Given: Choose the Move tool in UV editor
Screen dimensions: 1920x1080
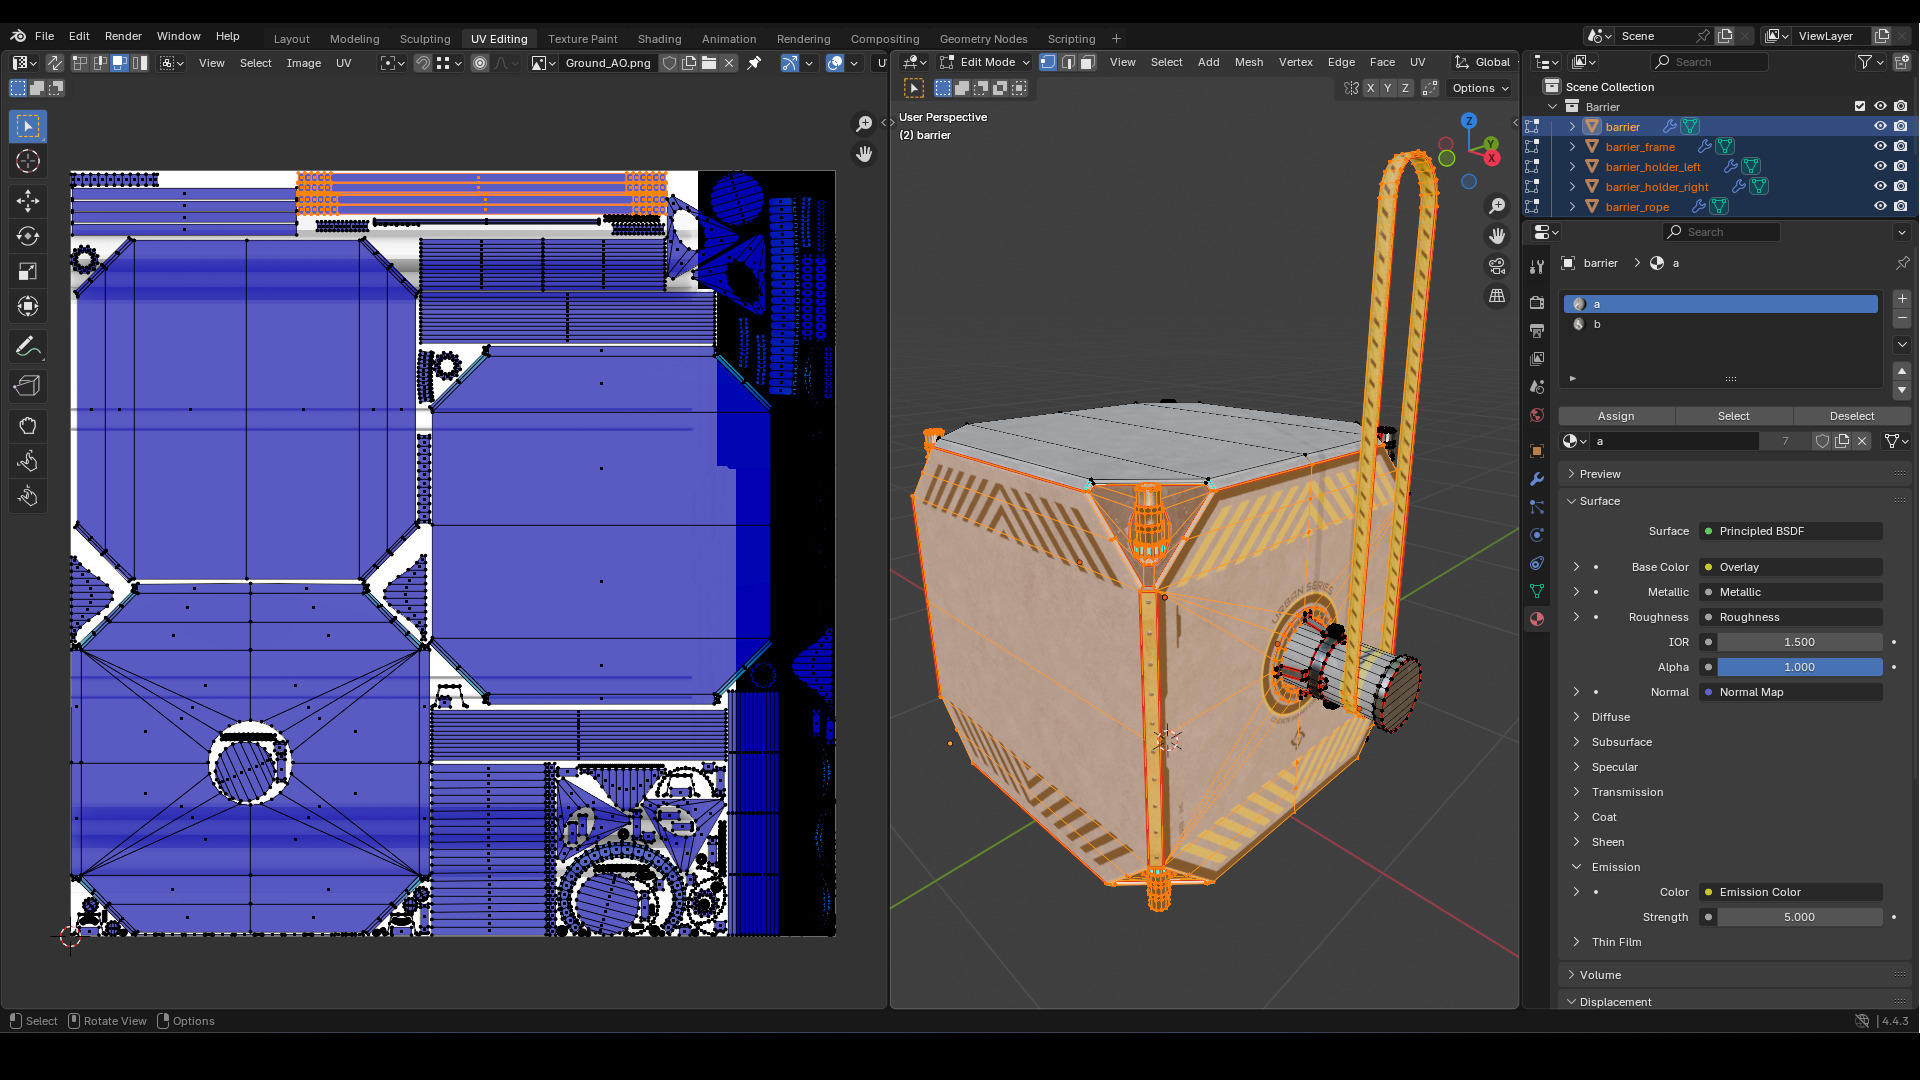Looking at the screenshot, I should [28, 201].
